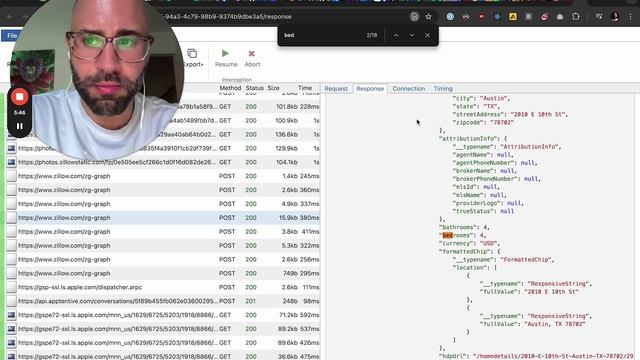Select the gspe72 GET row sized 71.2kb
This screenshot has height=360, width=640.
pos(162,315)
